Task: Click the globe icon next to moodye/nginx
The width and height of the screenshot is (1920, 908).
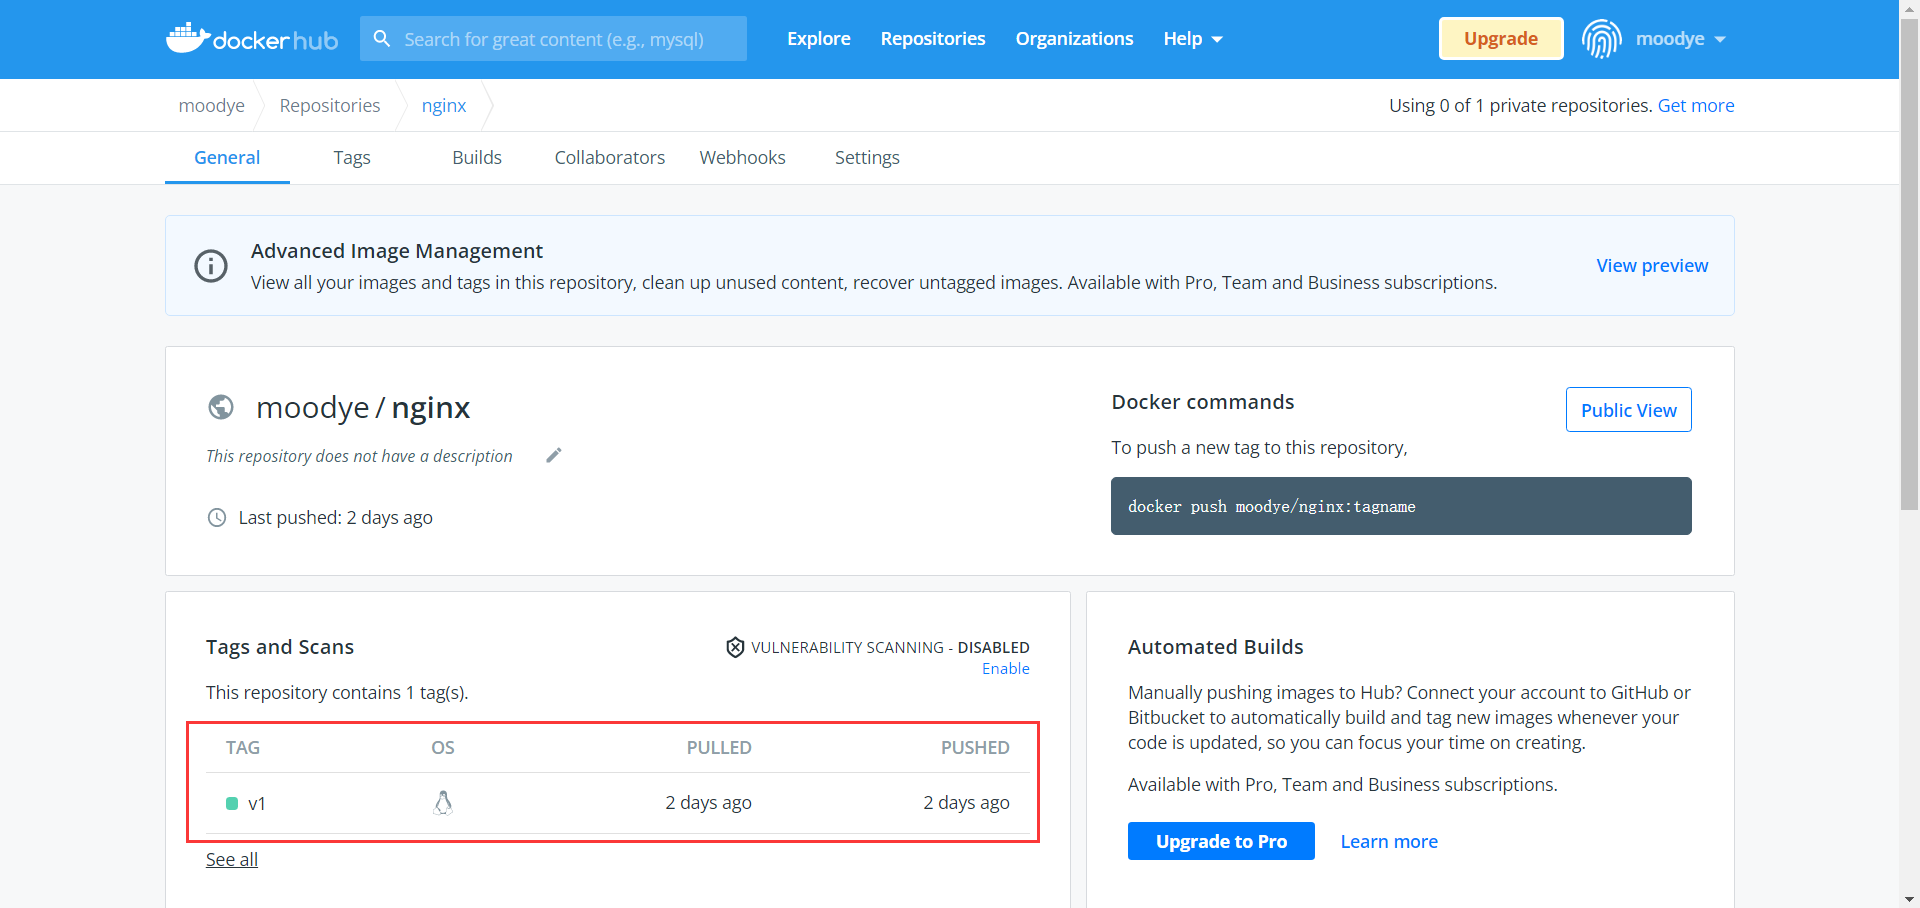Action: click(220, 407)
